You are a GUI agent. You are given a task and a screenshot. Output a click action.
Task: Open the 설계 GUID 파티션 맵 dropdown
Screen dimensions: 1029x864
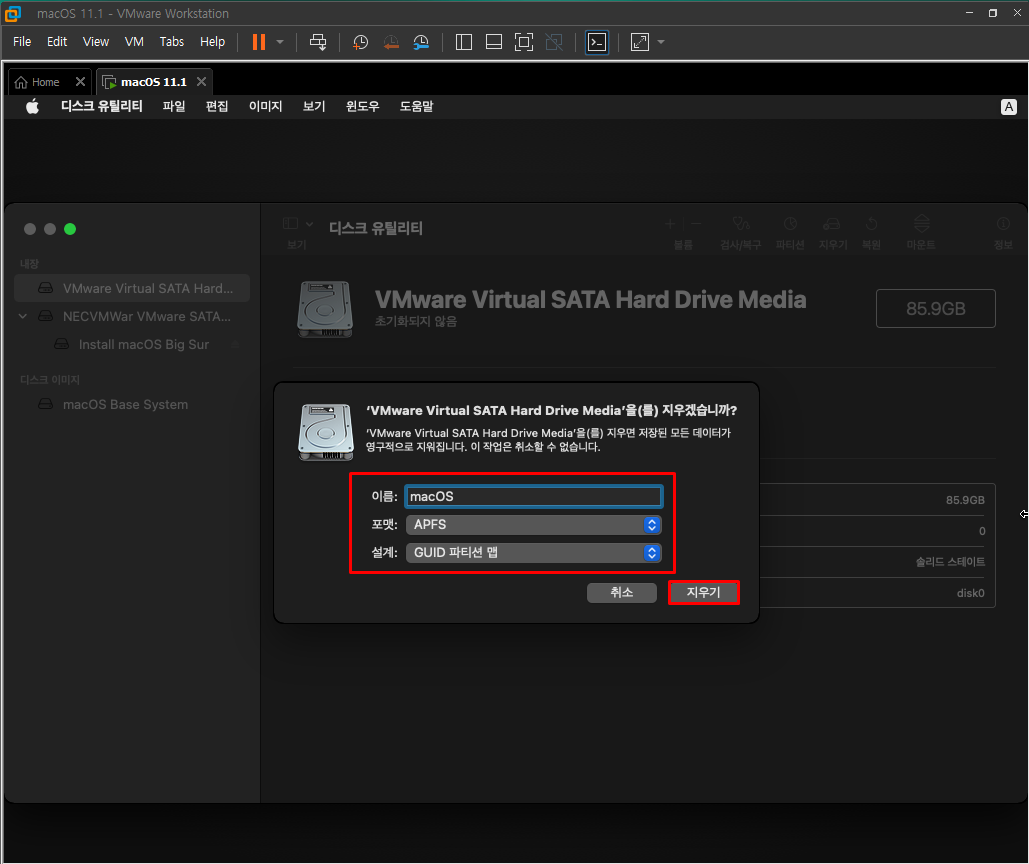[534, 552]
